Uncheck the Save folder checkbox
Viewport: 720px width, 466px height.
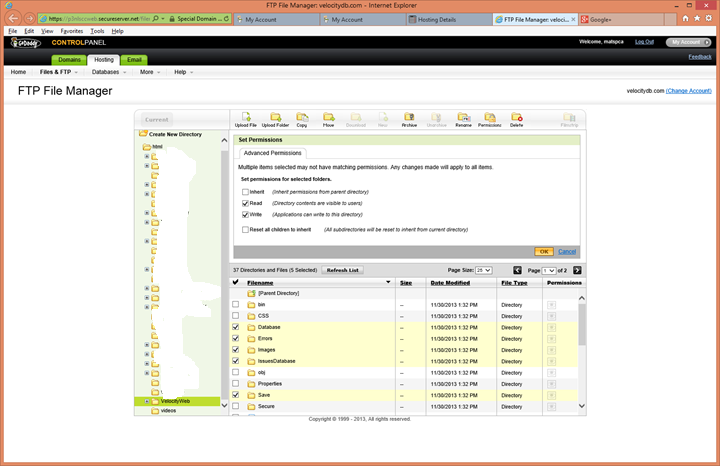click(x=236, y=395)
